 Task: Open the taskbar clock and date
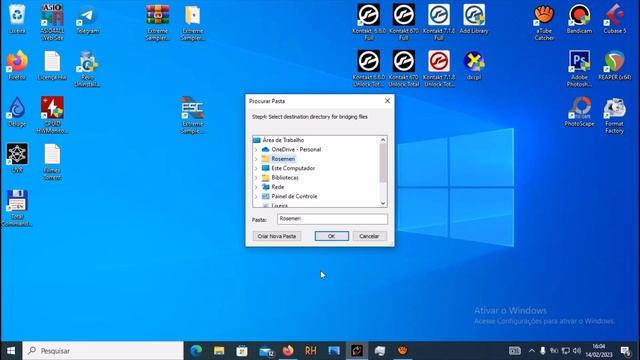(599, 351)
